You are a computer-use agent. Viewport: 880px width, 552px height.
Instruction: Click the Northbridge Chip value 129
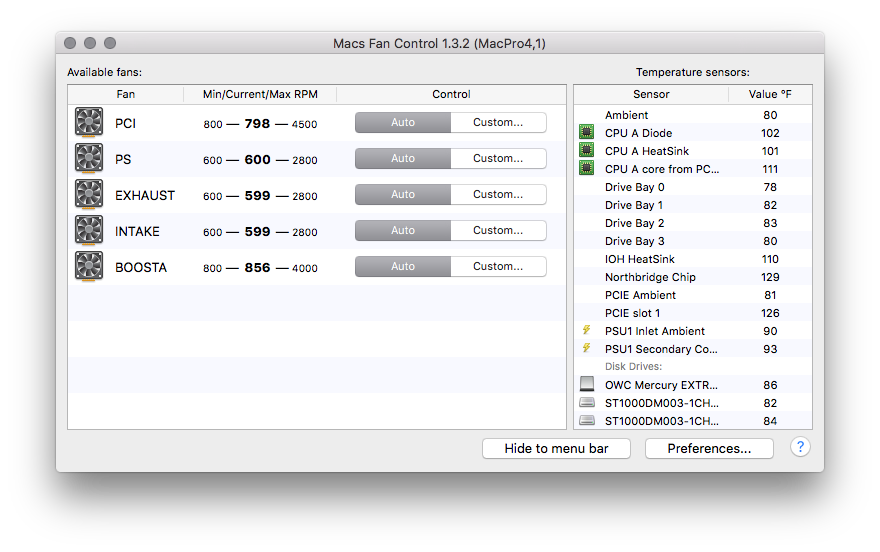click(x=770, y=277)
